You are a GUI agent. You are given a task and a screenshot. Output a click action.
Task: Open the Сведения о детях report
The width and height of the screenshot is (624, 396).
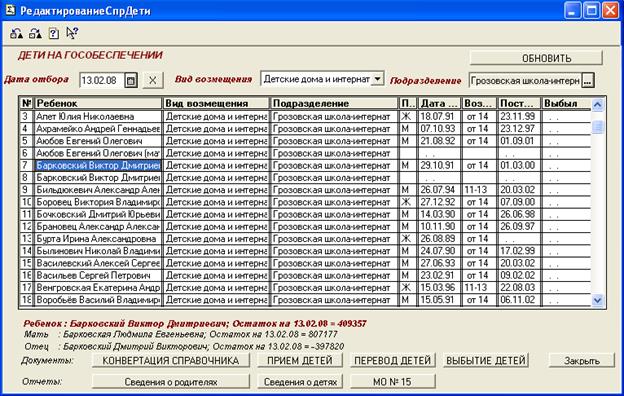point(300,382)
